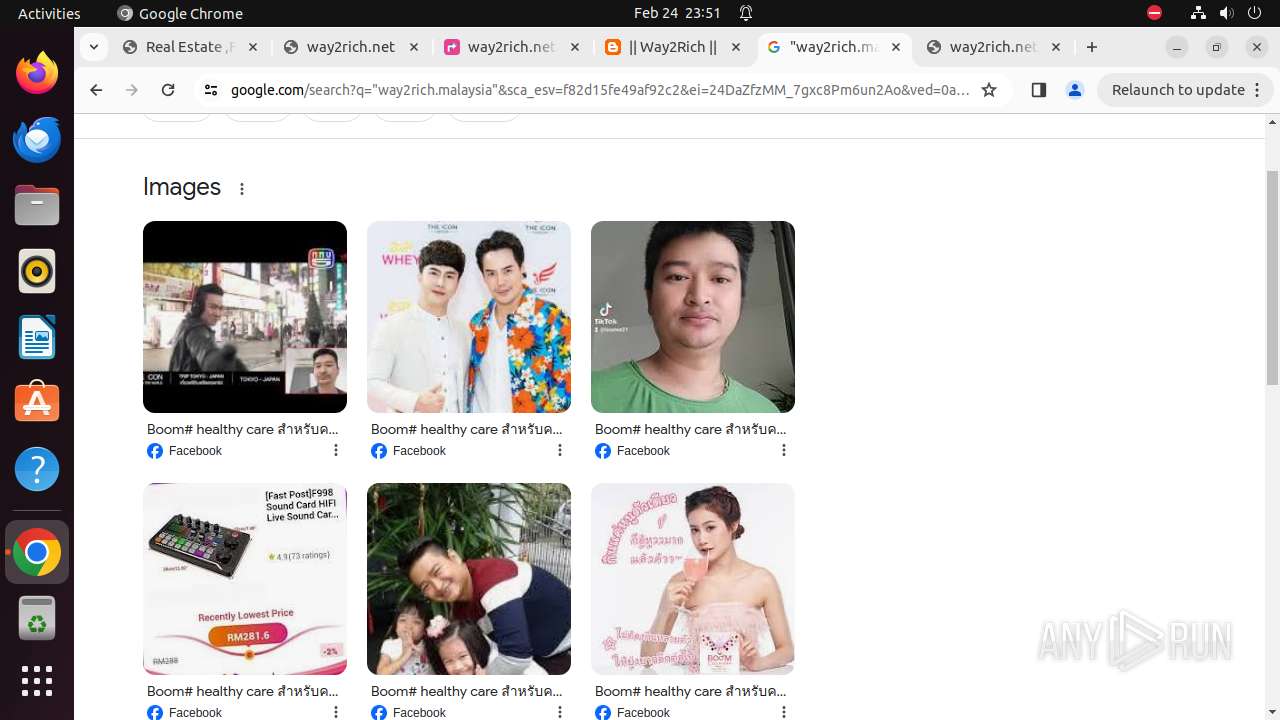
Task: Open the clock calendar Feb 24 23:51
Action: point(677,13)
